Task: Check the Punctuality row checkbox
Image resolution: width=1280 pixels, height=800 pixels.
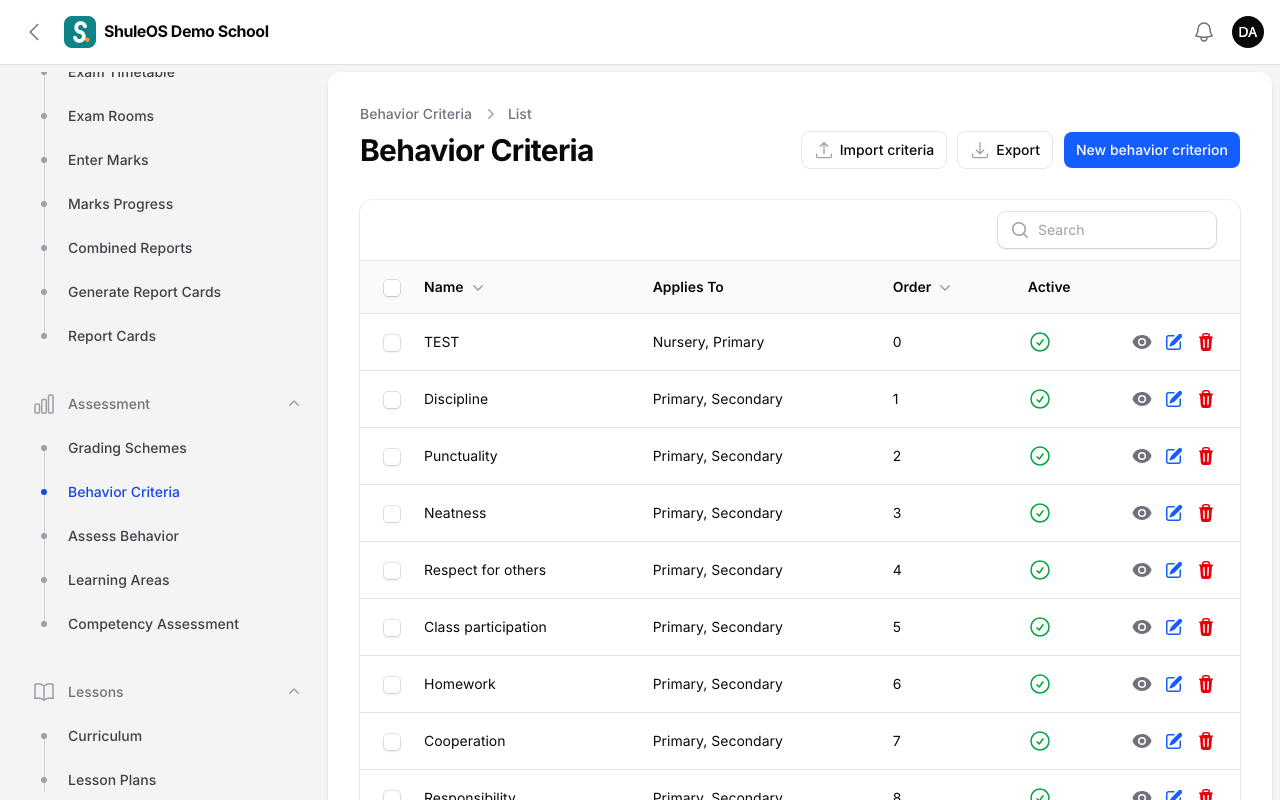Action: (x=392, y=457)
